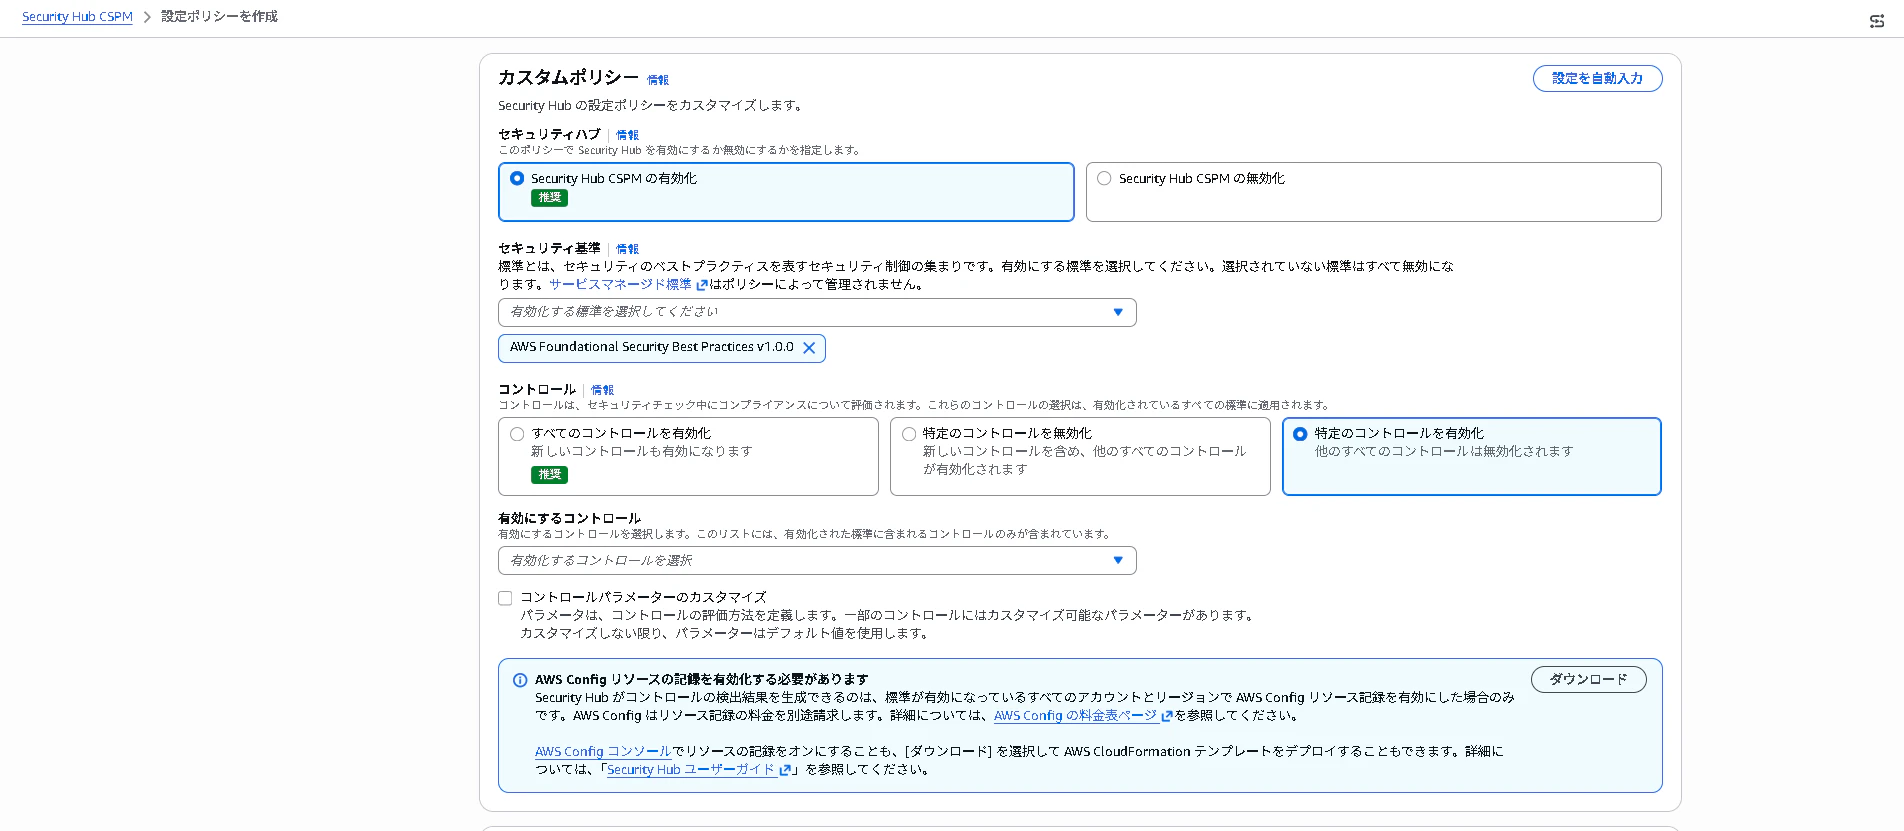Open 情報 link beside セキュリティ基準 label
The width and height of the screenshot is (1904, 831).
tap(627, 249)
